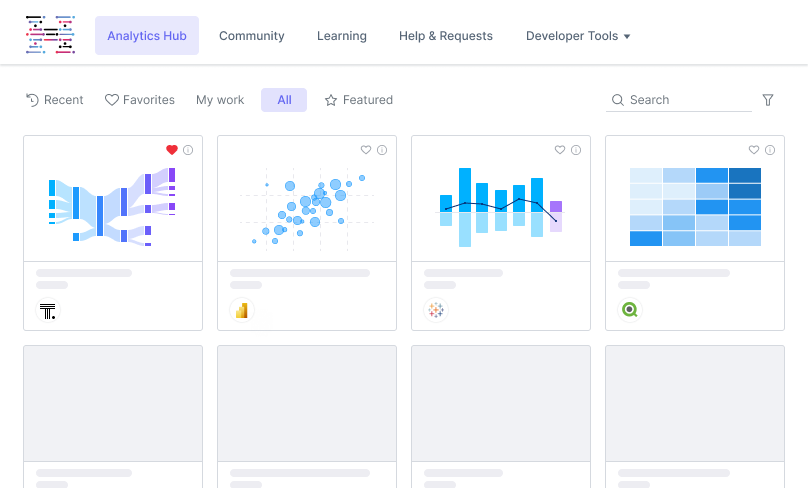Click the source icon on Sankey card

48,310
